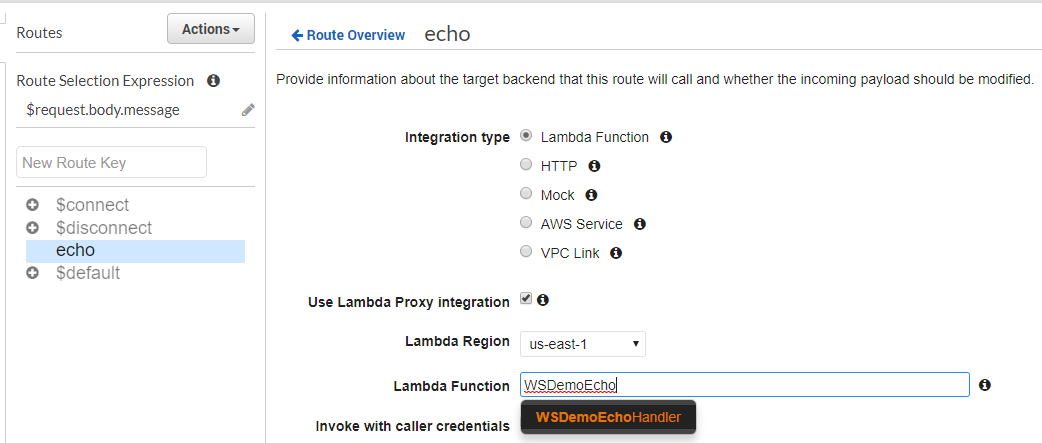1042x443 pixels.
Task: Click info icon beside VPC Link option
Action: coord(616,253)
